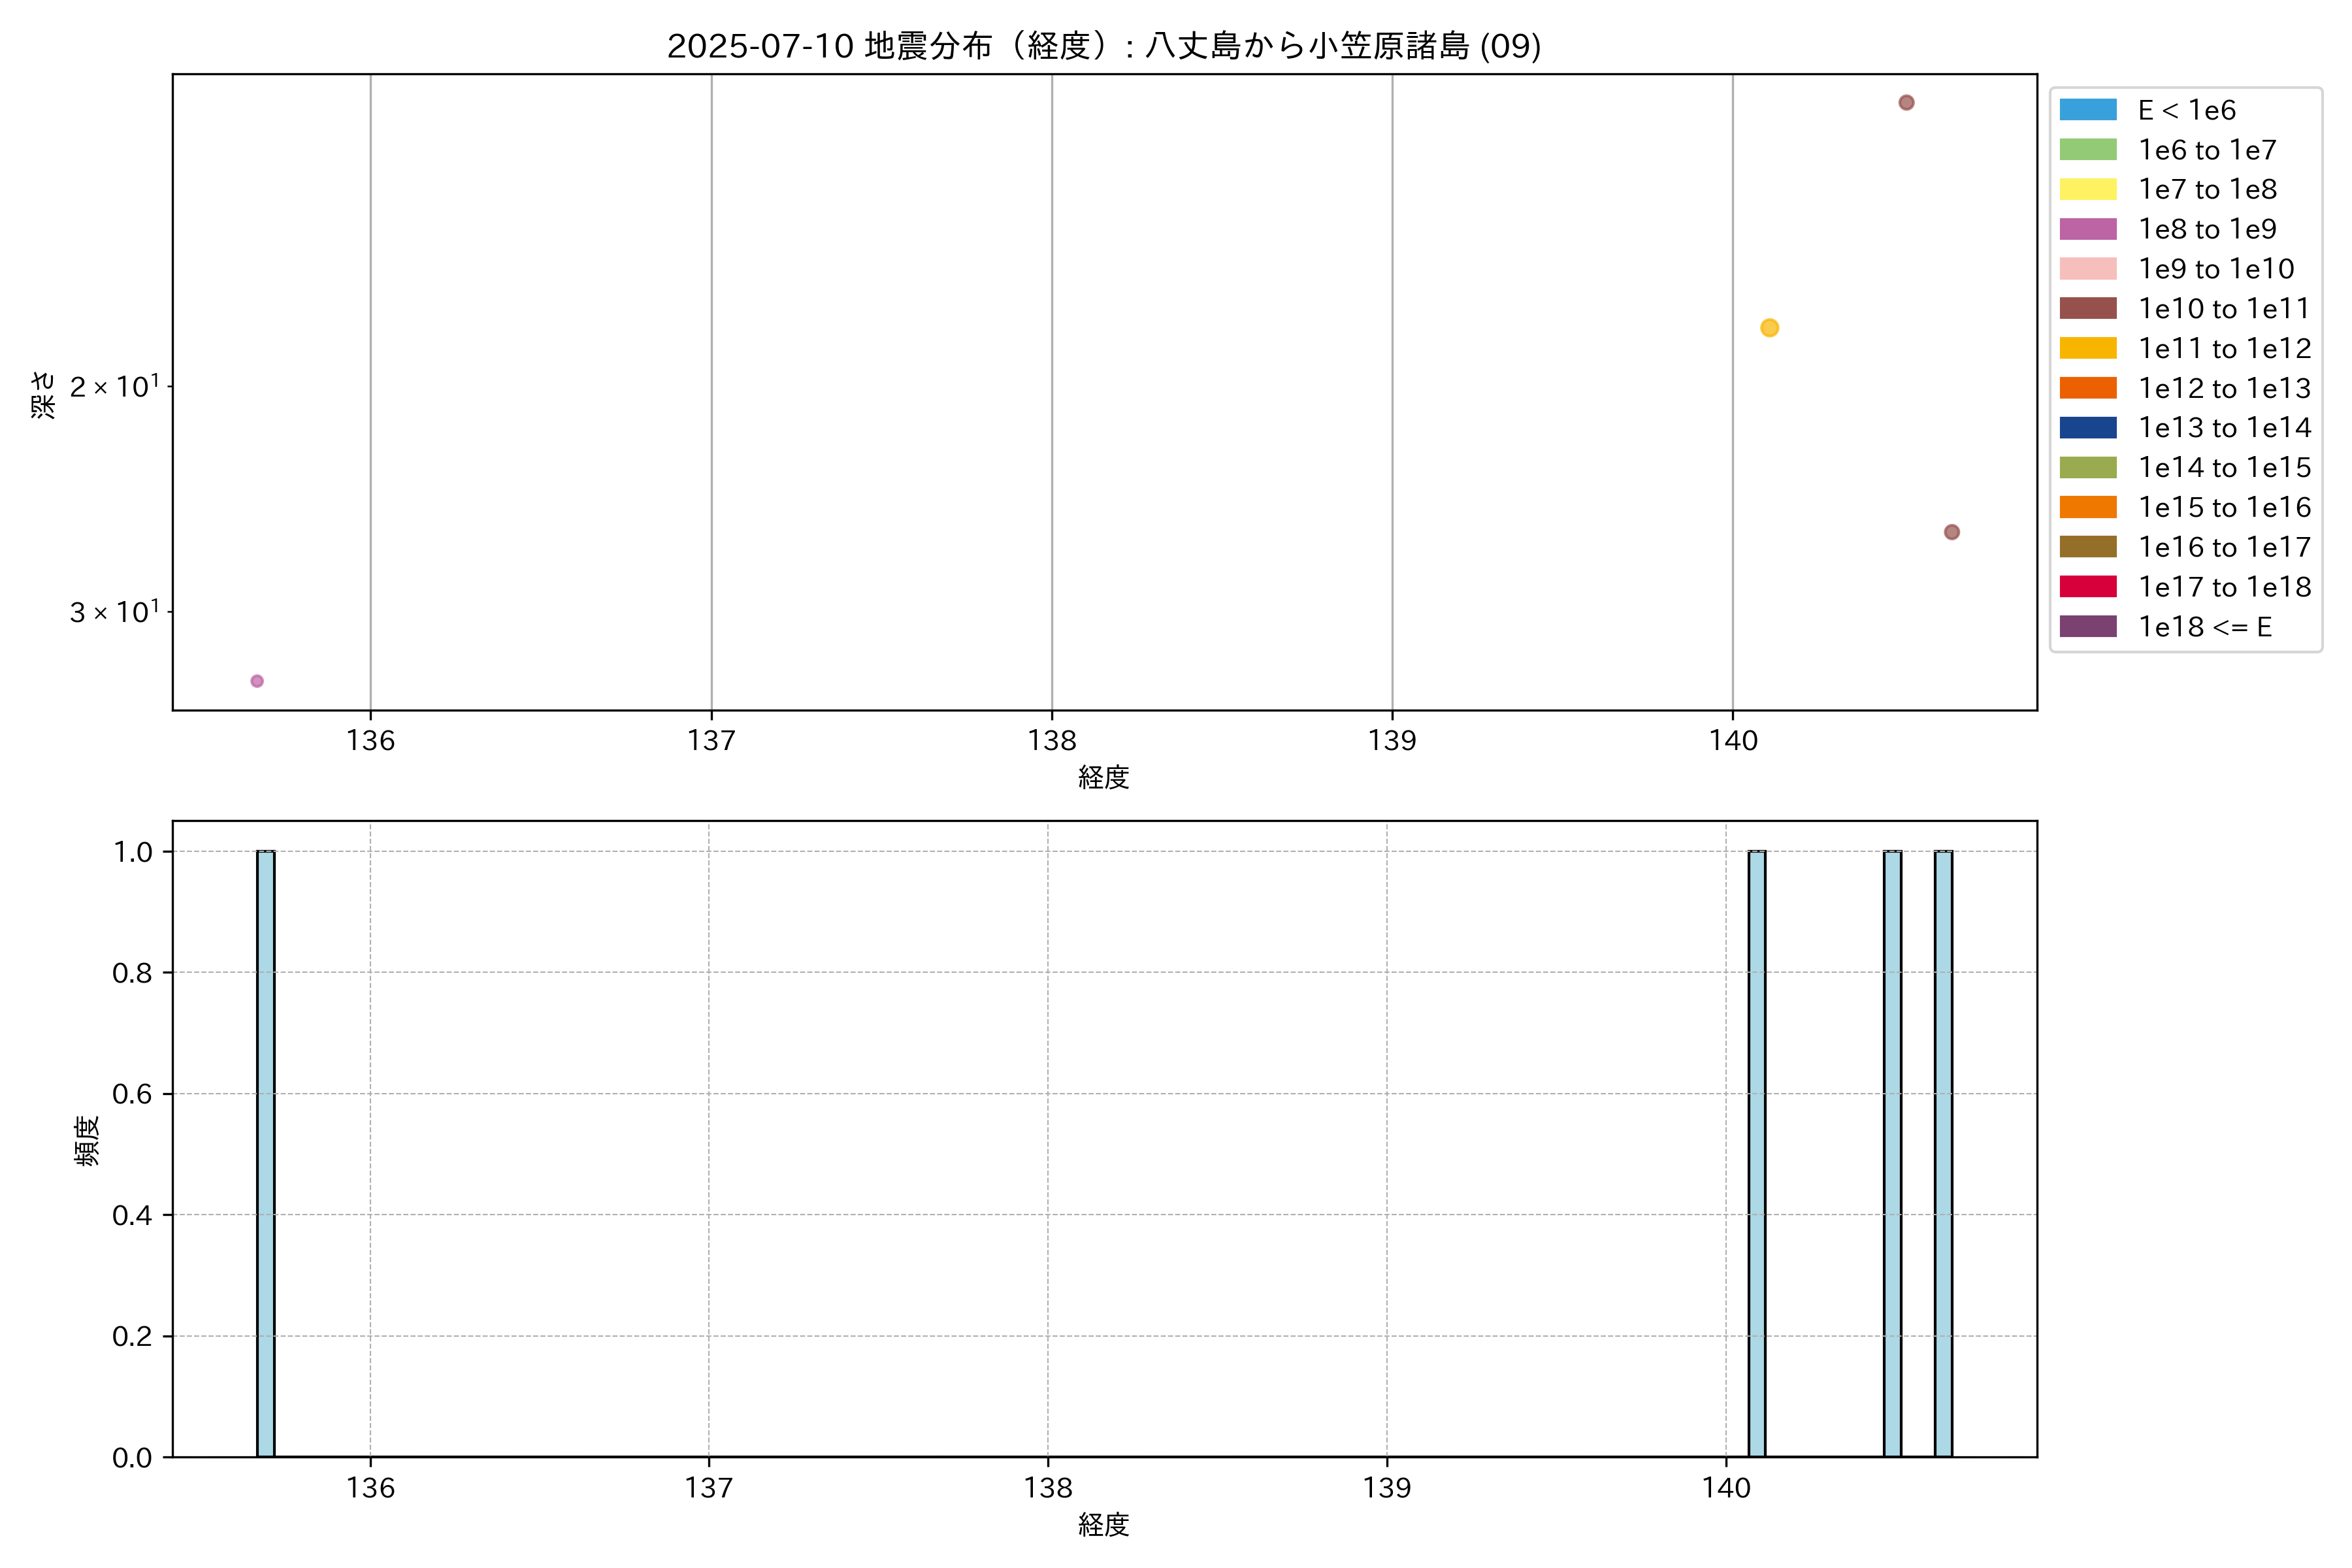The height and width of the screenshot is (1568, 2352).
Task: Click the topmost brown scatter point
Action: [x=1906, y=103]
